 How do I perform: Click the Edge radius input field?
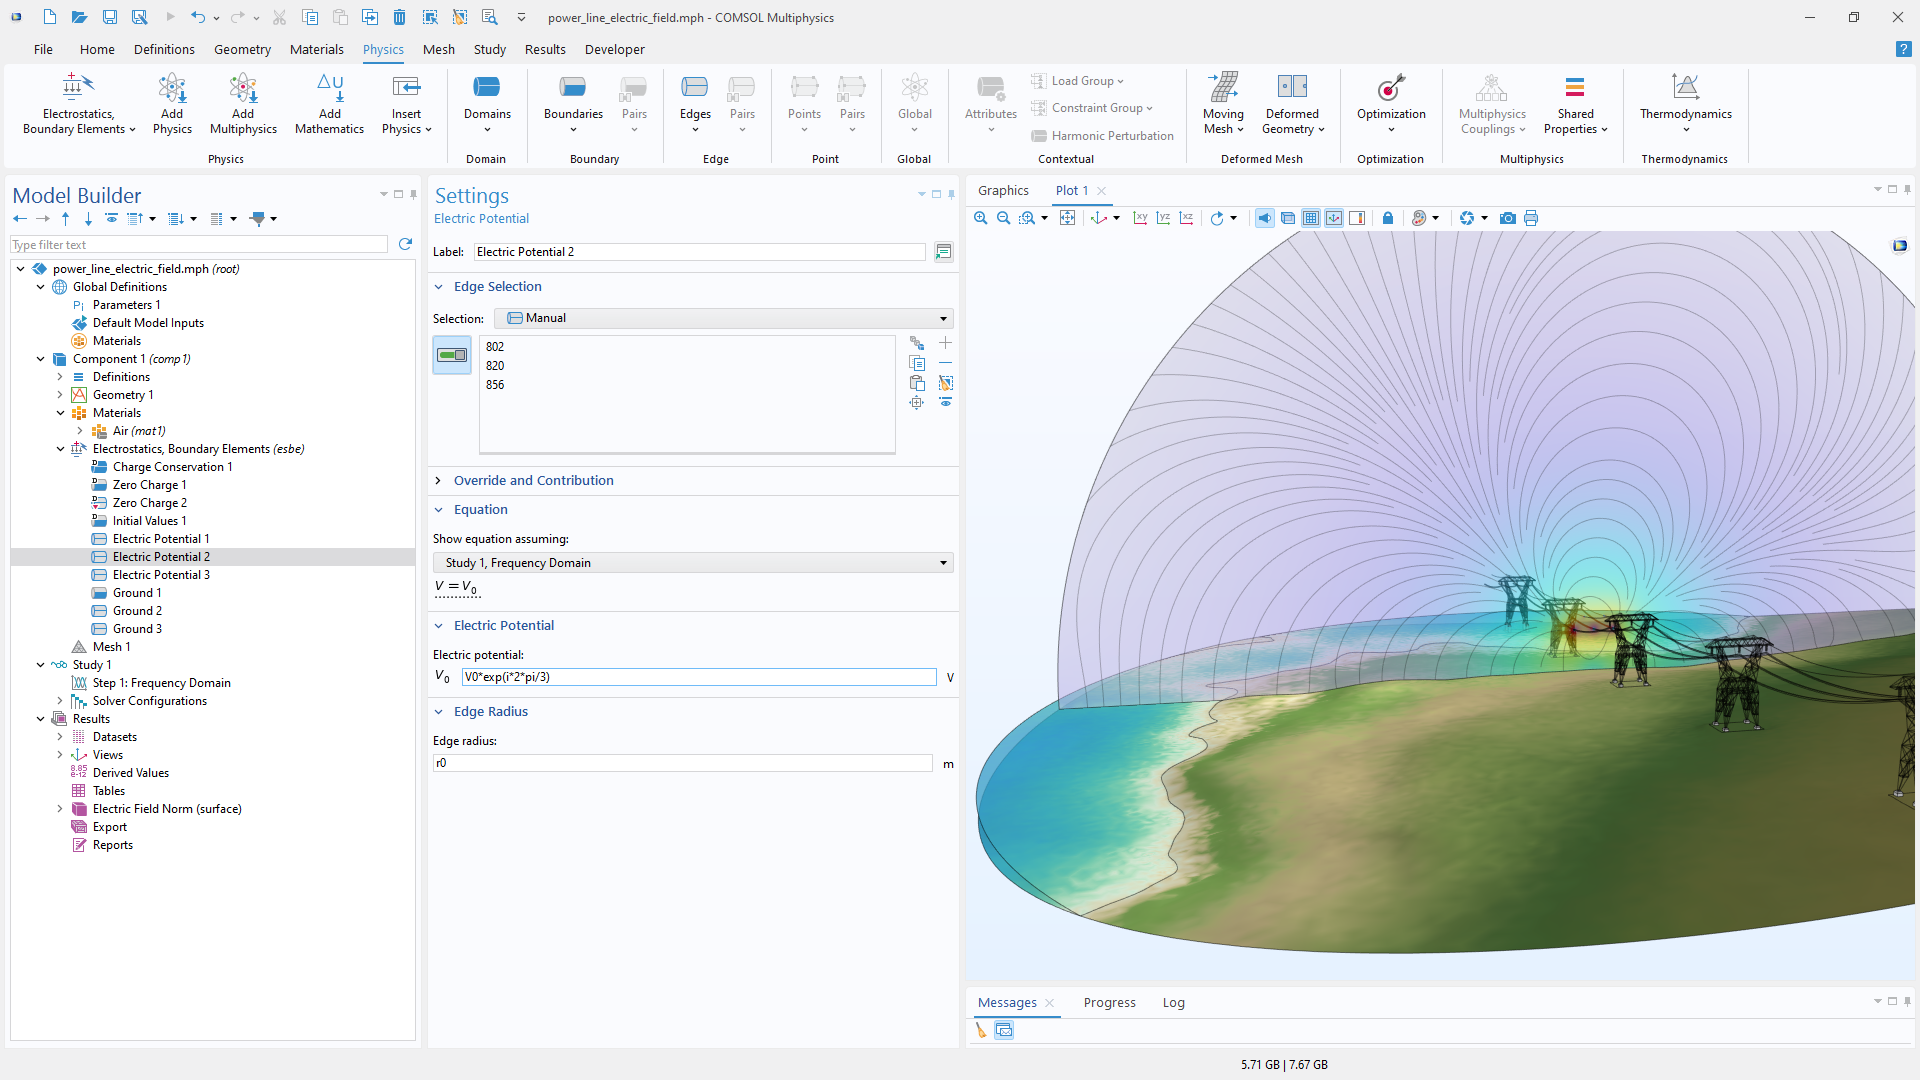(x=683, y=763)
